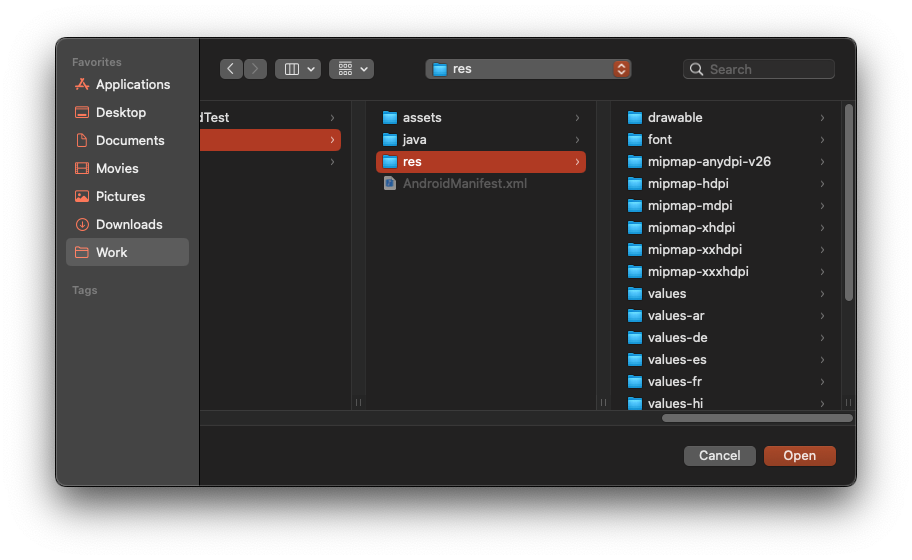
Task: Select the values folder
Action: click(727, 294)
